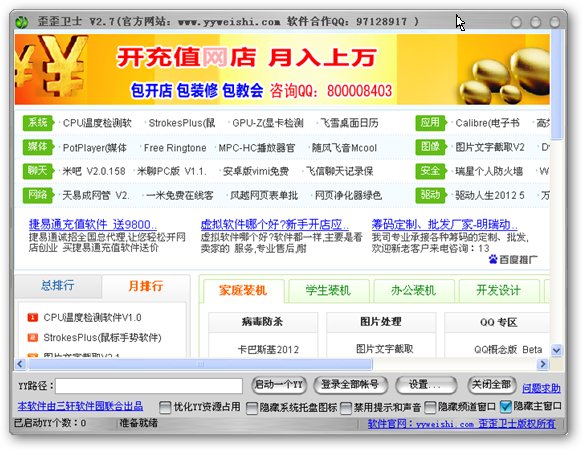Image resolution: width=583 pixels, height=450 pixels.
Task: Open 米吧 V2.0.158 link
Action: [94, 171]
